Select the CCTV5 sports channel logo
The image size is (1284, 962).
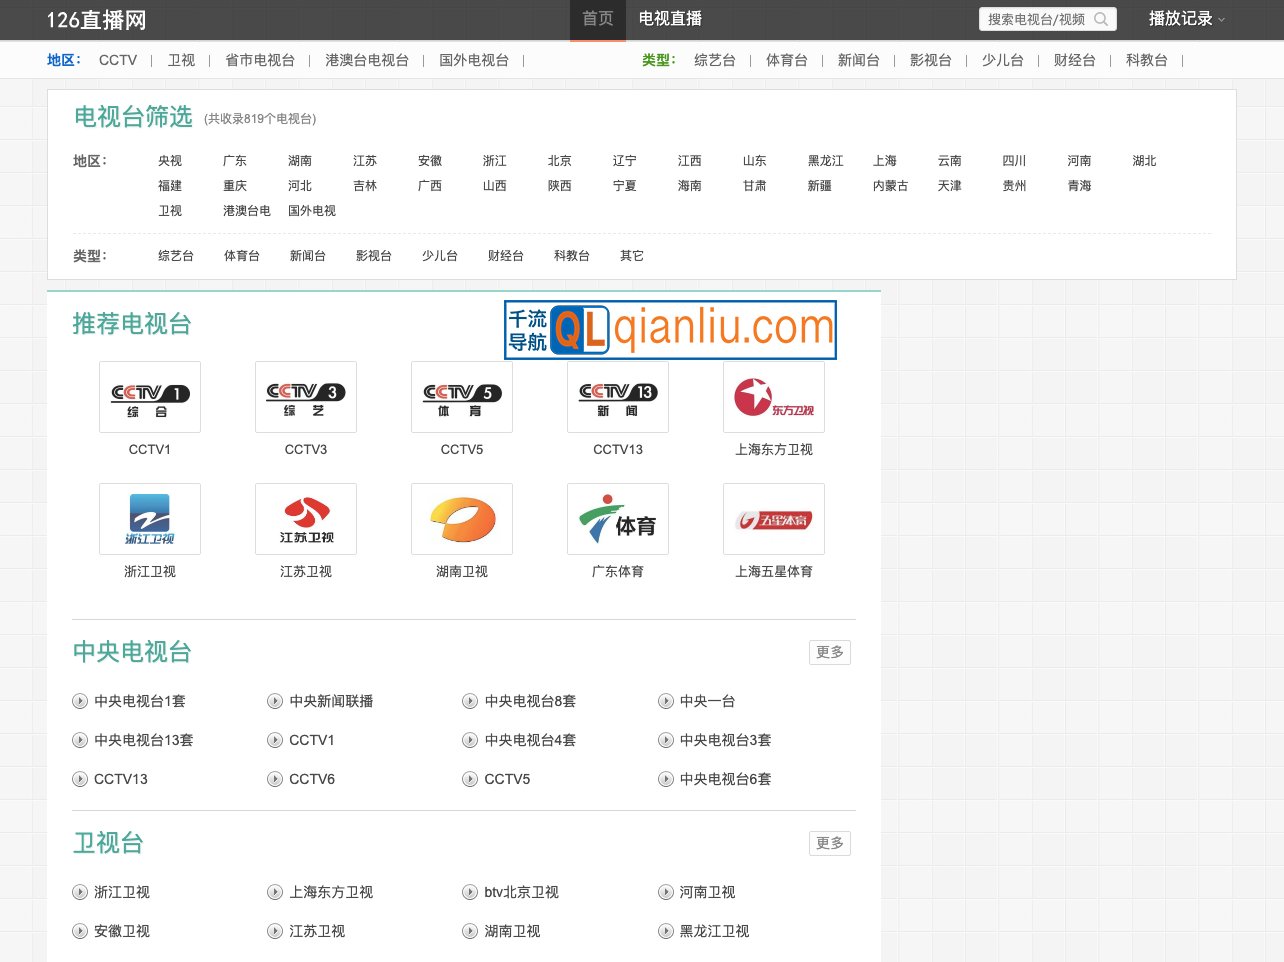(461, 396)
